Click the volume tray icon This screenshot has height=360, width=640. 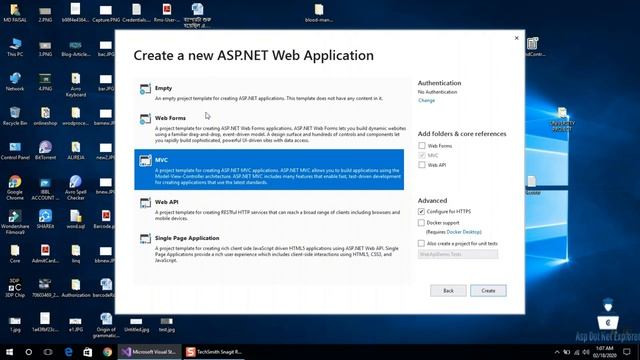(x=586, y=352)
